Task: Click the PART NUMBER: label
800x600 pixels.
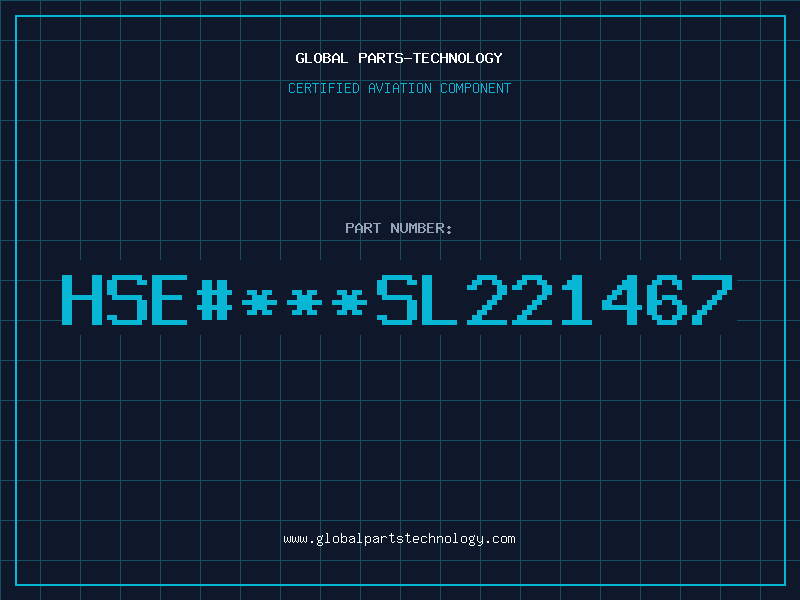Action: (399, 228)
